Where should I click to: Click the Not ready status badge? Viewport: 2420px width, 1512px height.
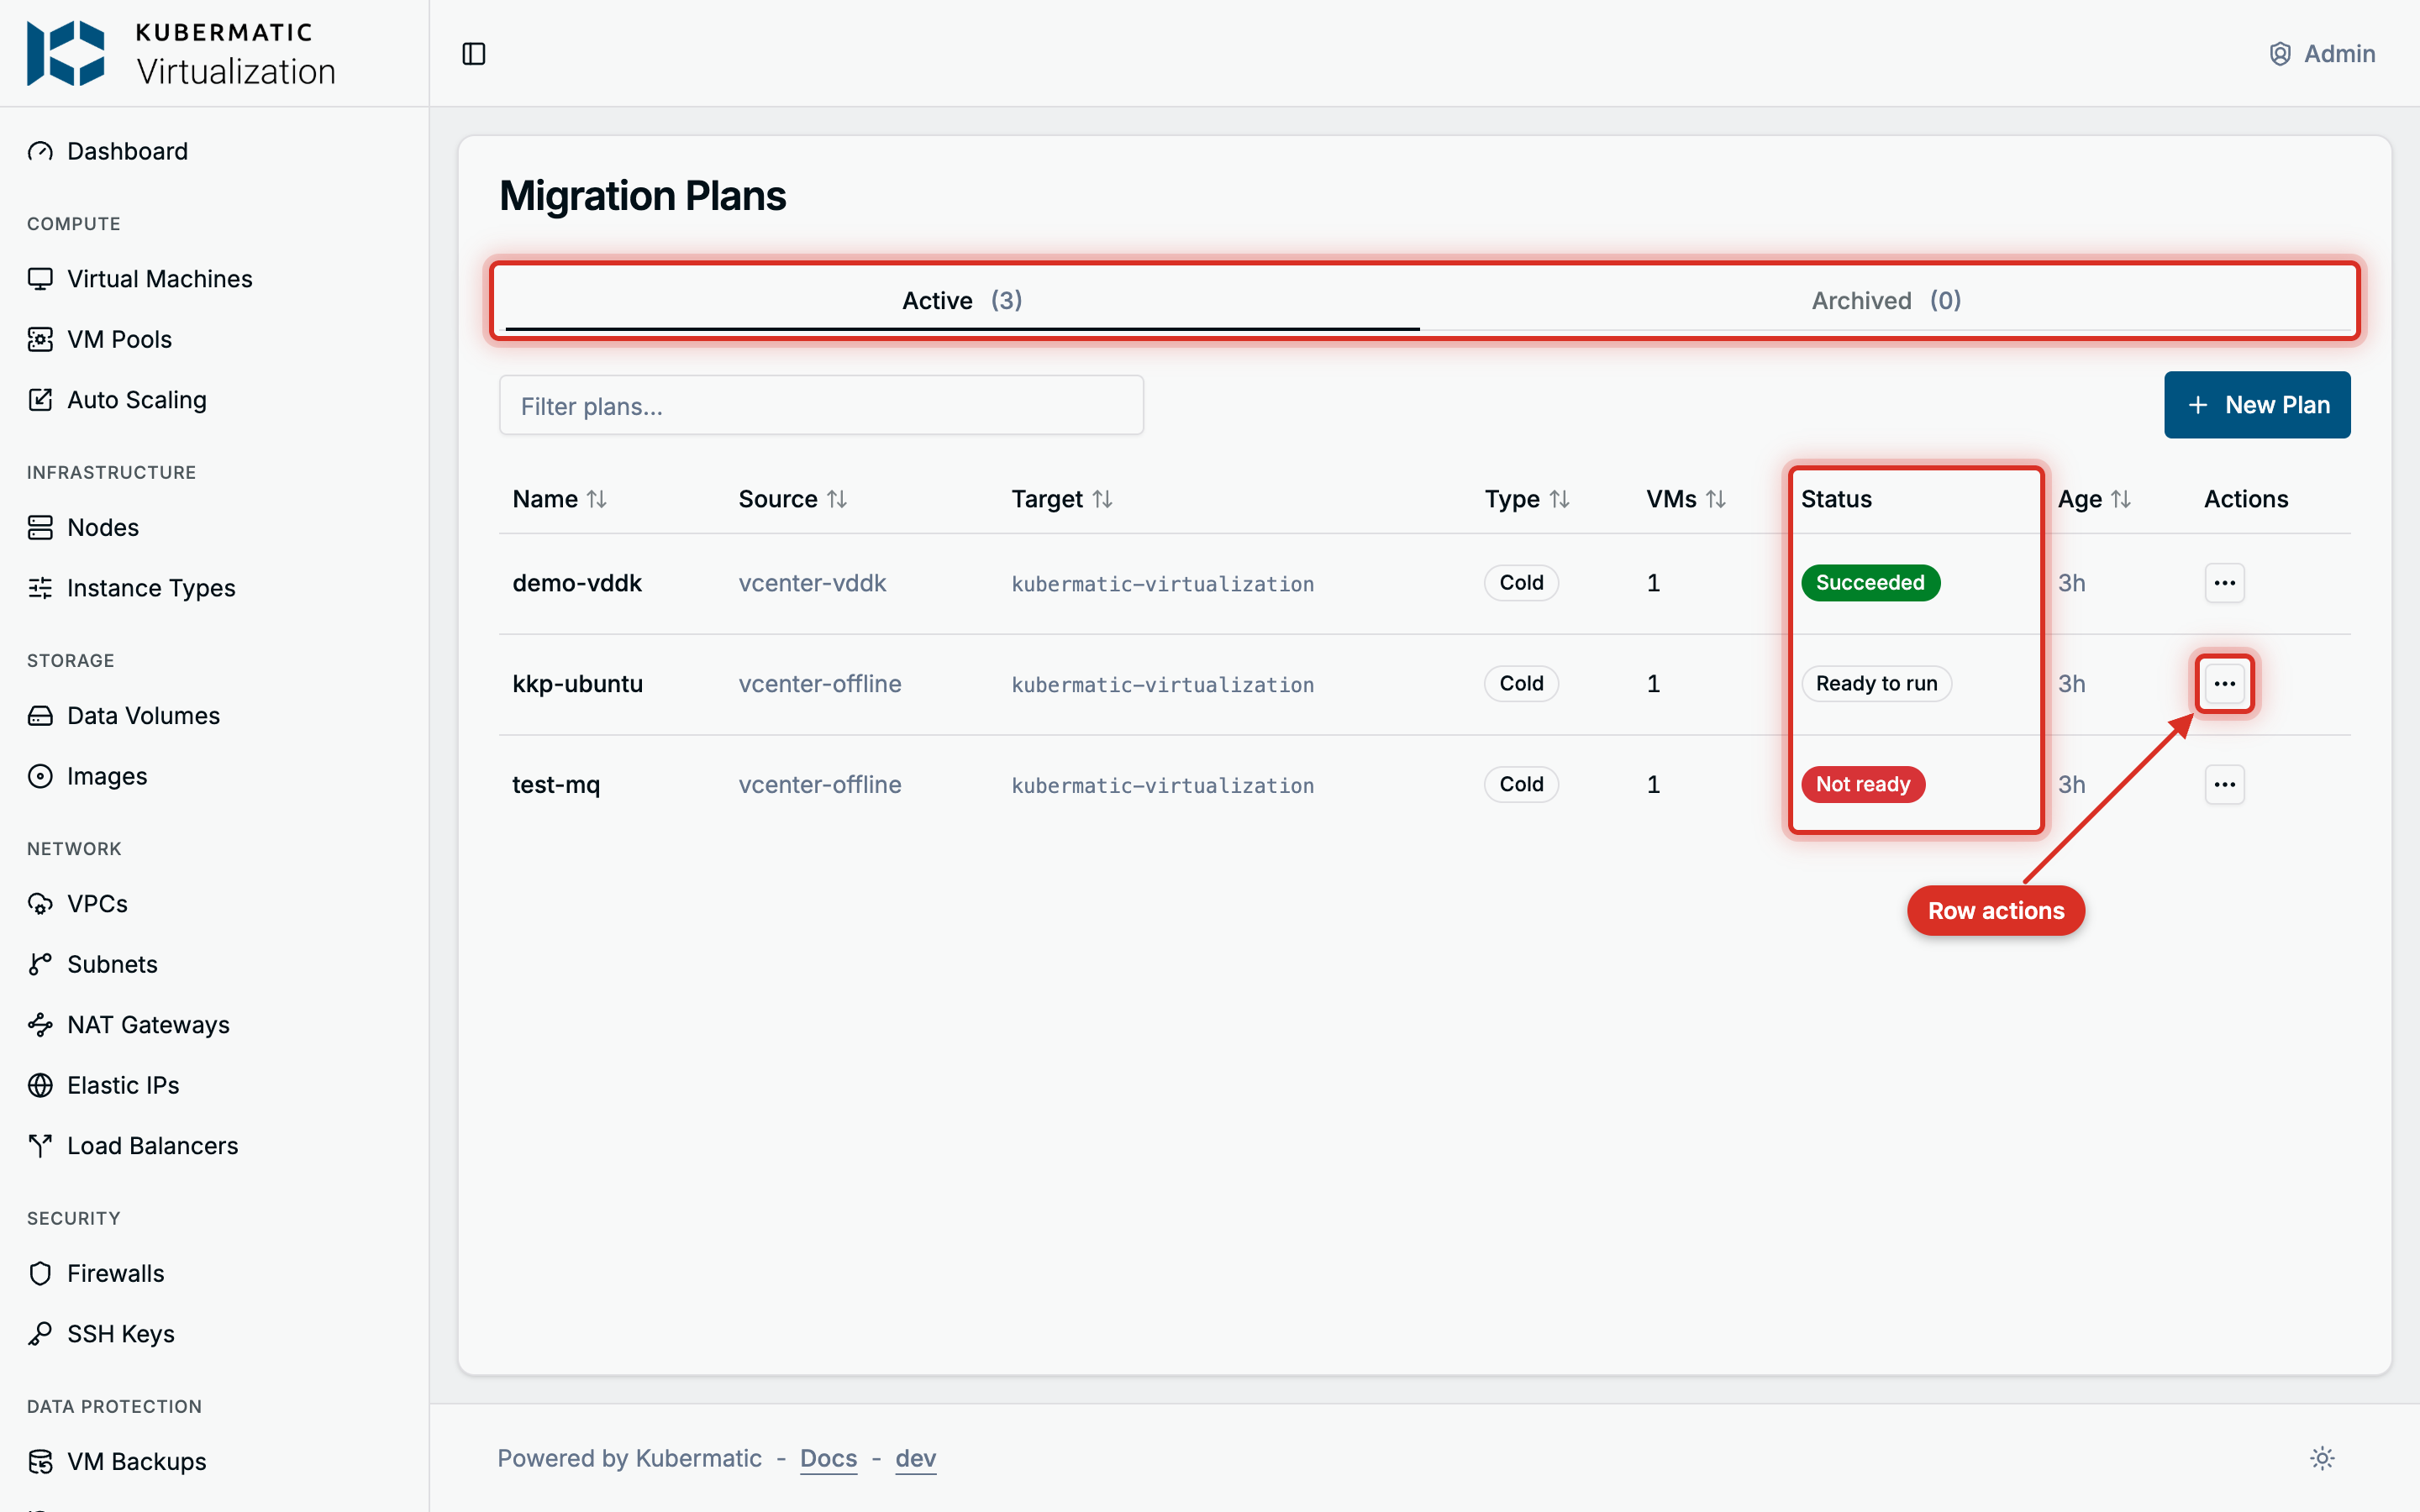1863,785
